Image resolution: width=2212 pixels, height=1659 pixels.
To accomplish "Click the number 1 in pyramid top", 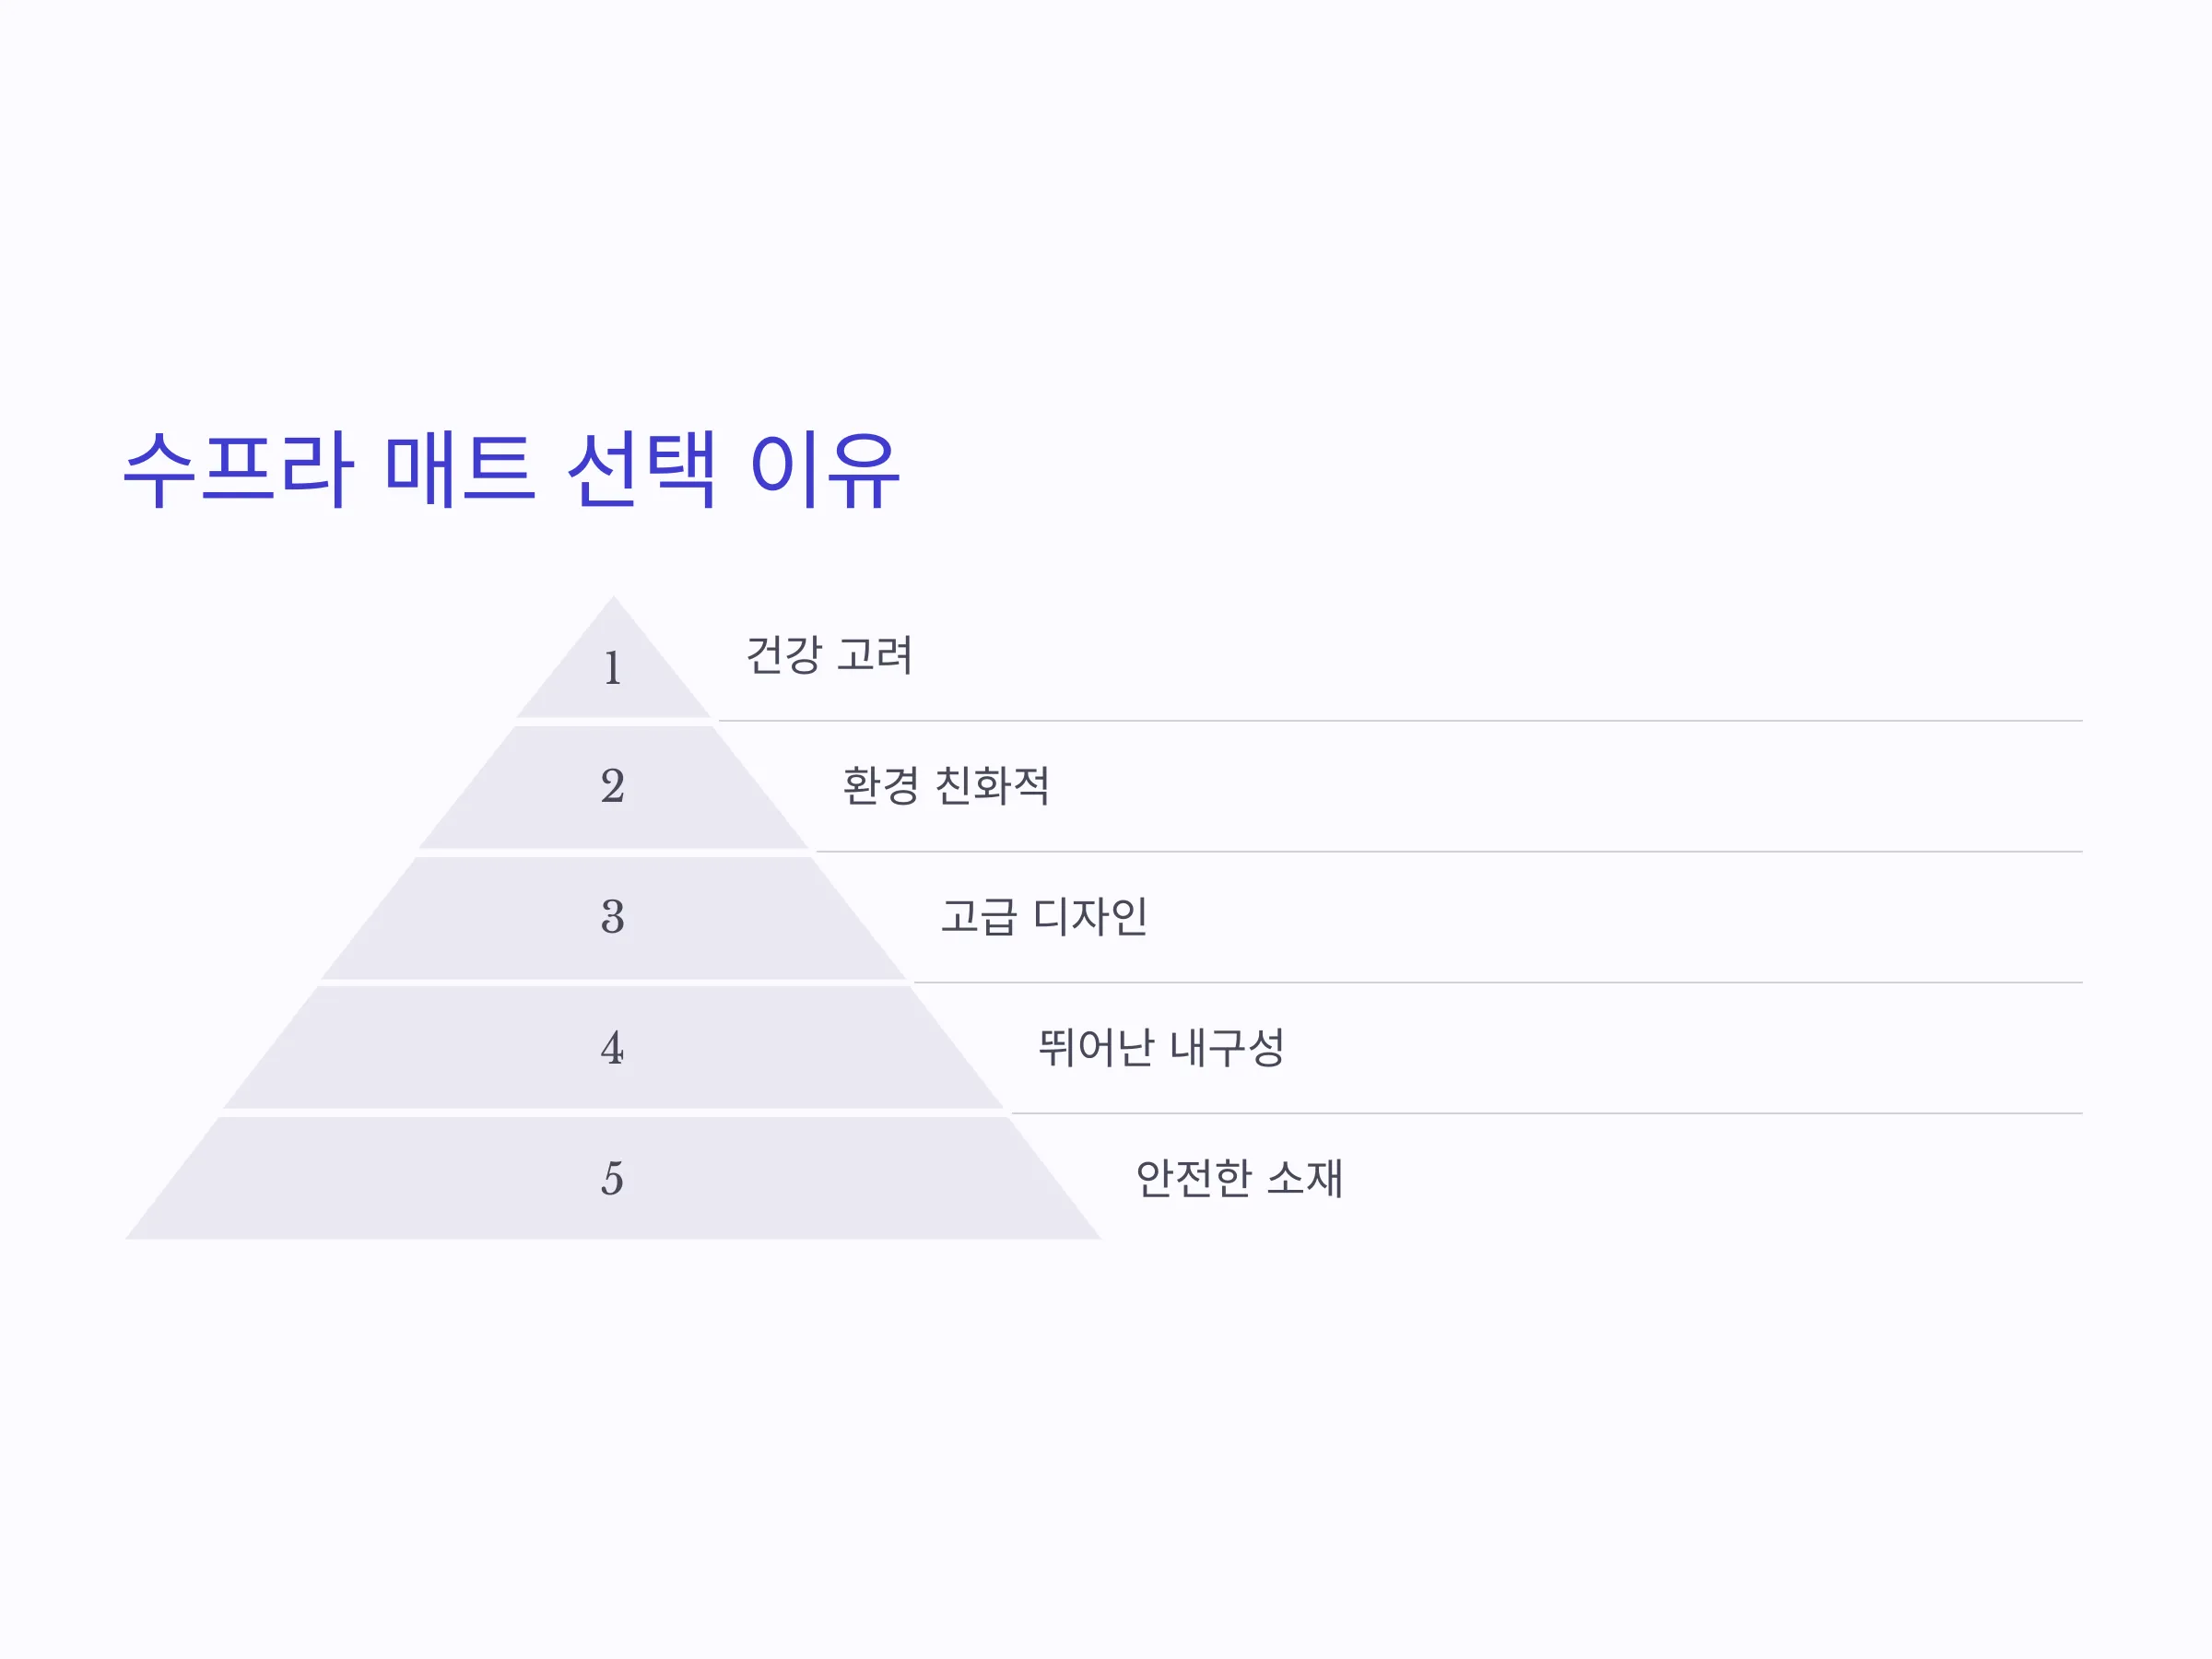I will (613, 668).
